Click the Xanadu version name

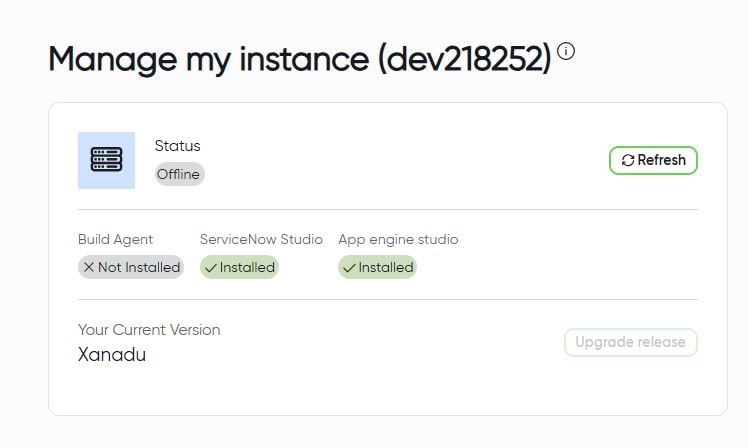click(112, 354)
